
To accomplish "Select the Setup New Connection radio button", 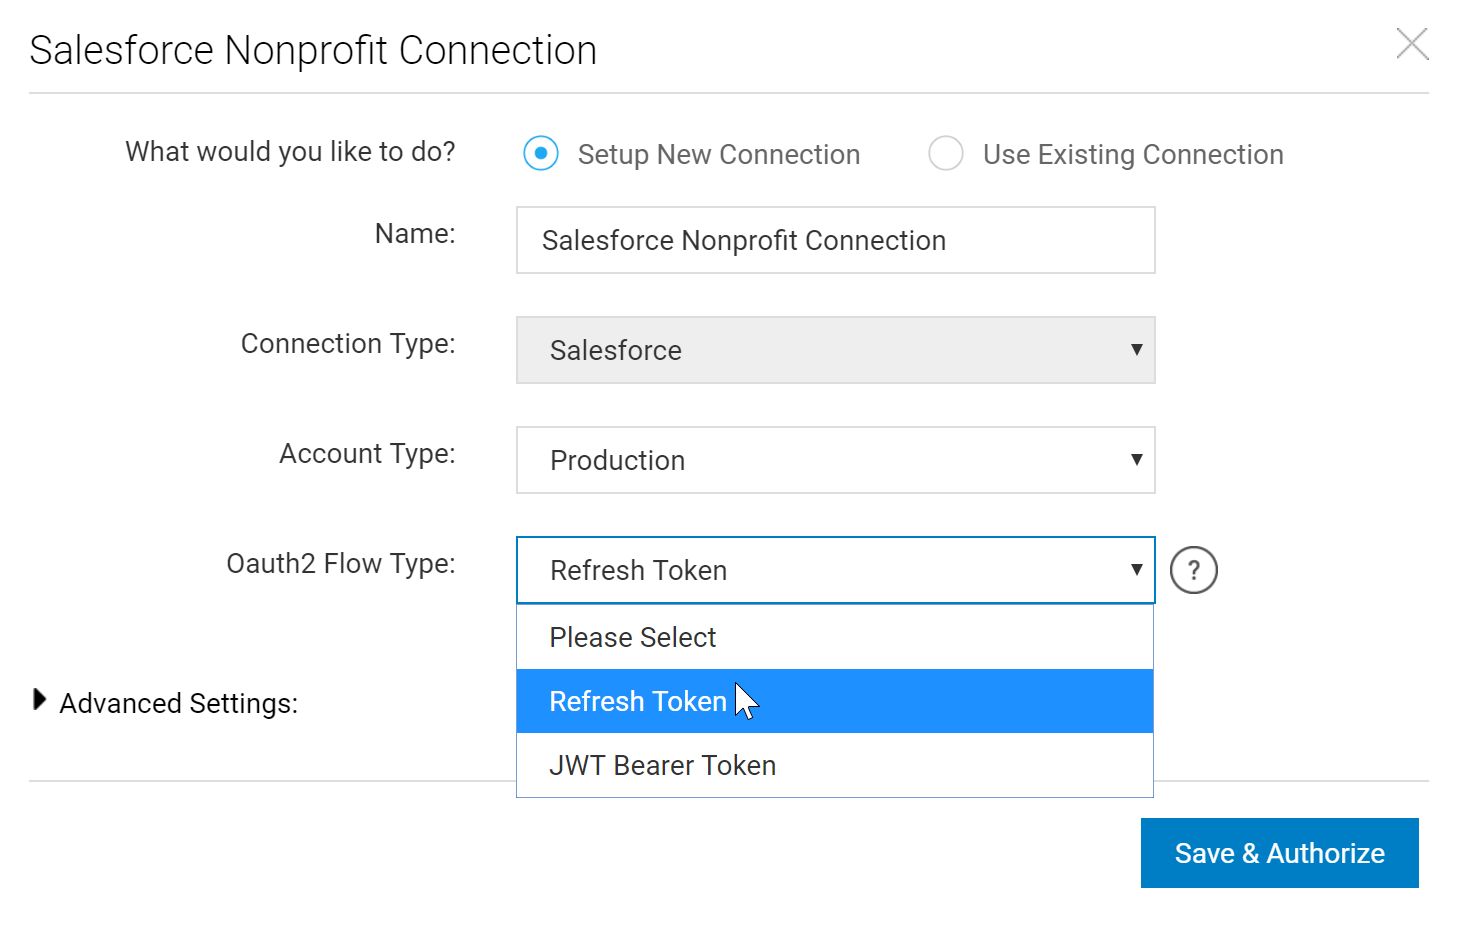I will pyautogui.click(x=541, y=153).
